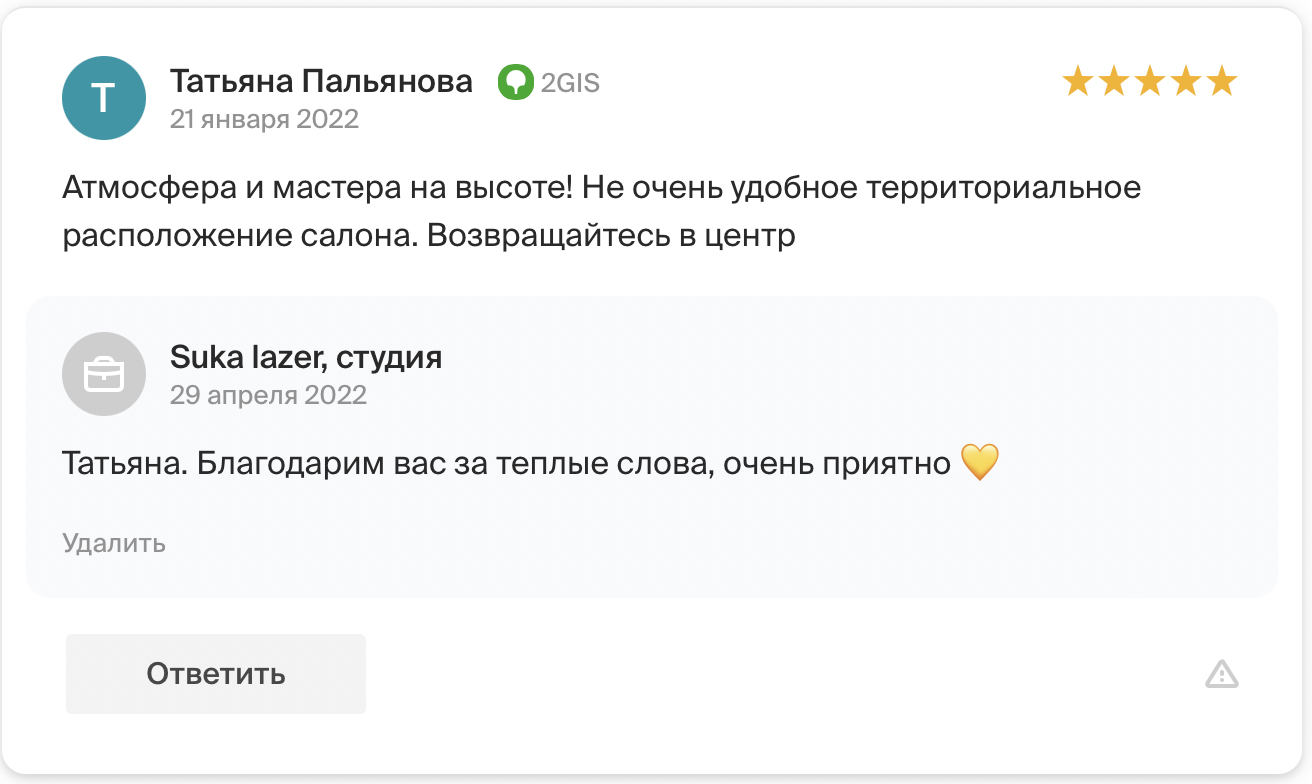
Task: Open reviewer name Татьяна Пальянова
Action: pyautogui.click(x=321, y=81)
